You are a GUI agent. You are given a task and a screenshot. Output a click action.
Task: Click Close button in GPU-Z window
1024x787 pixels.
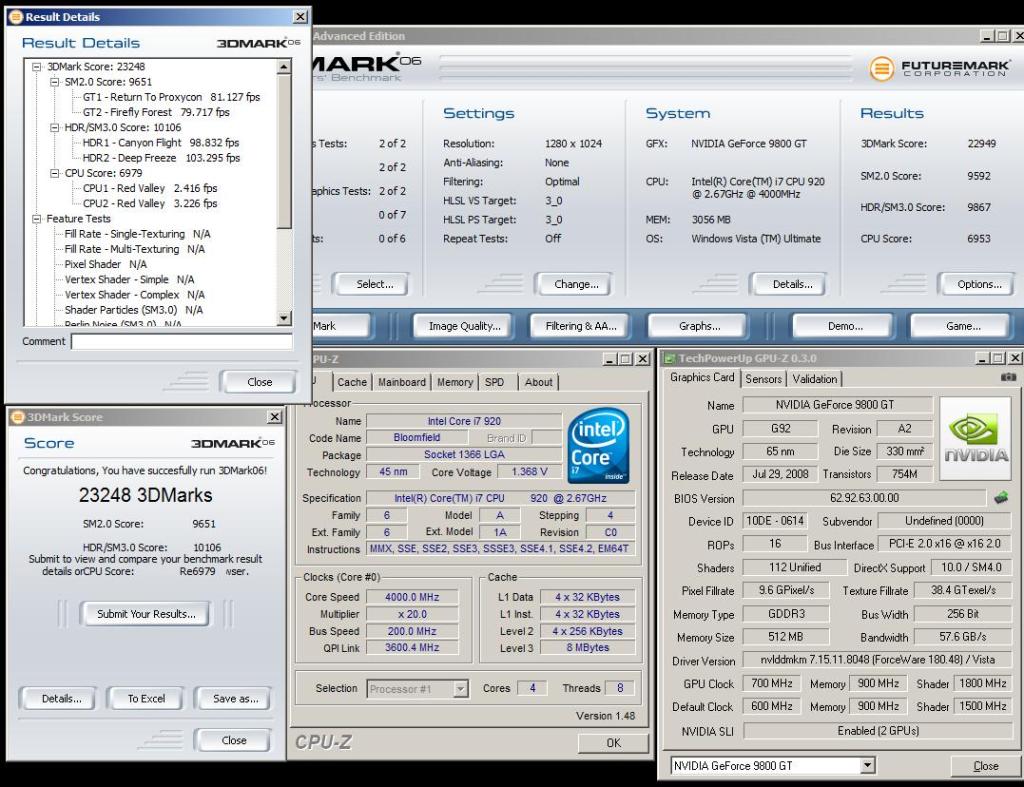(x=985, y=766)
